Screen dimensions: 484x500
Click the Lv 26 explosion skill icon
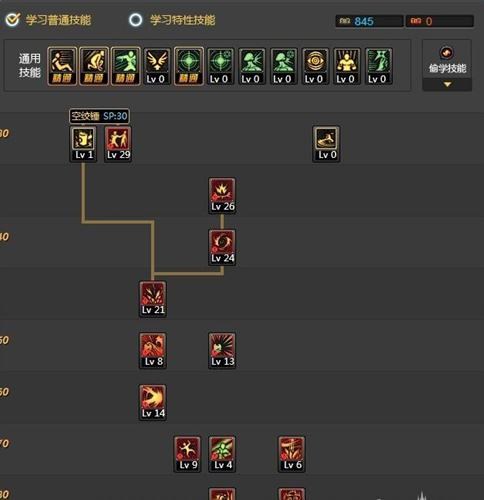(x=222, y=196)
